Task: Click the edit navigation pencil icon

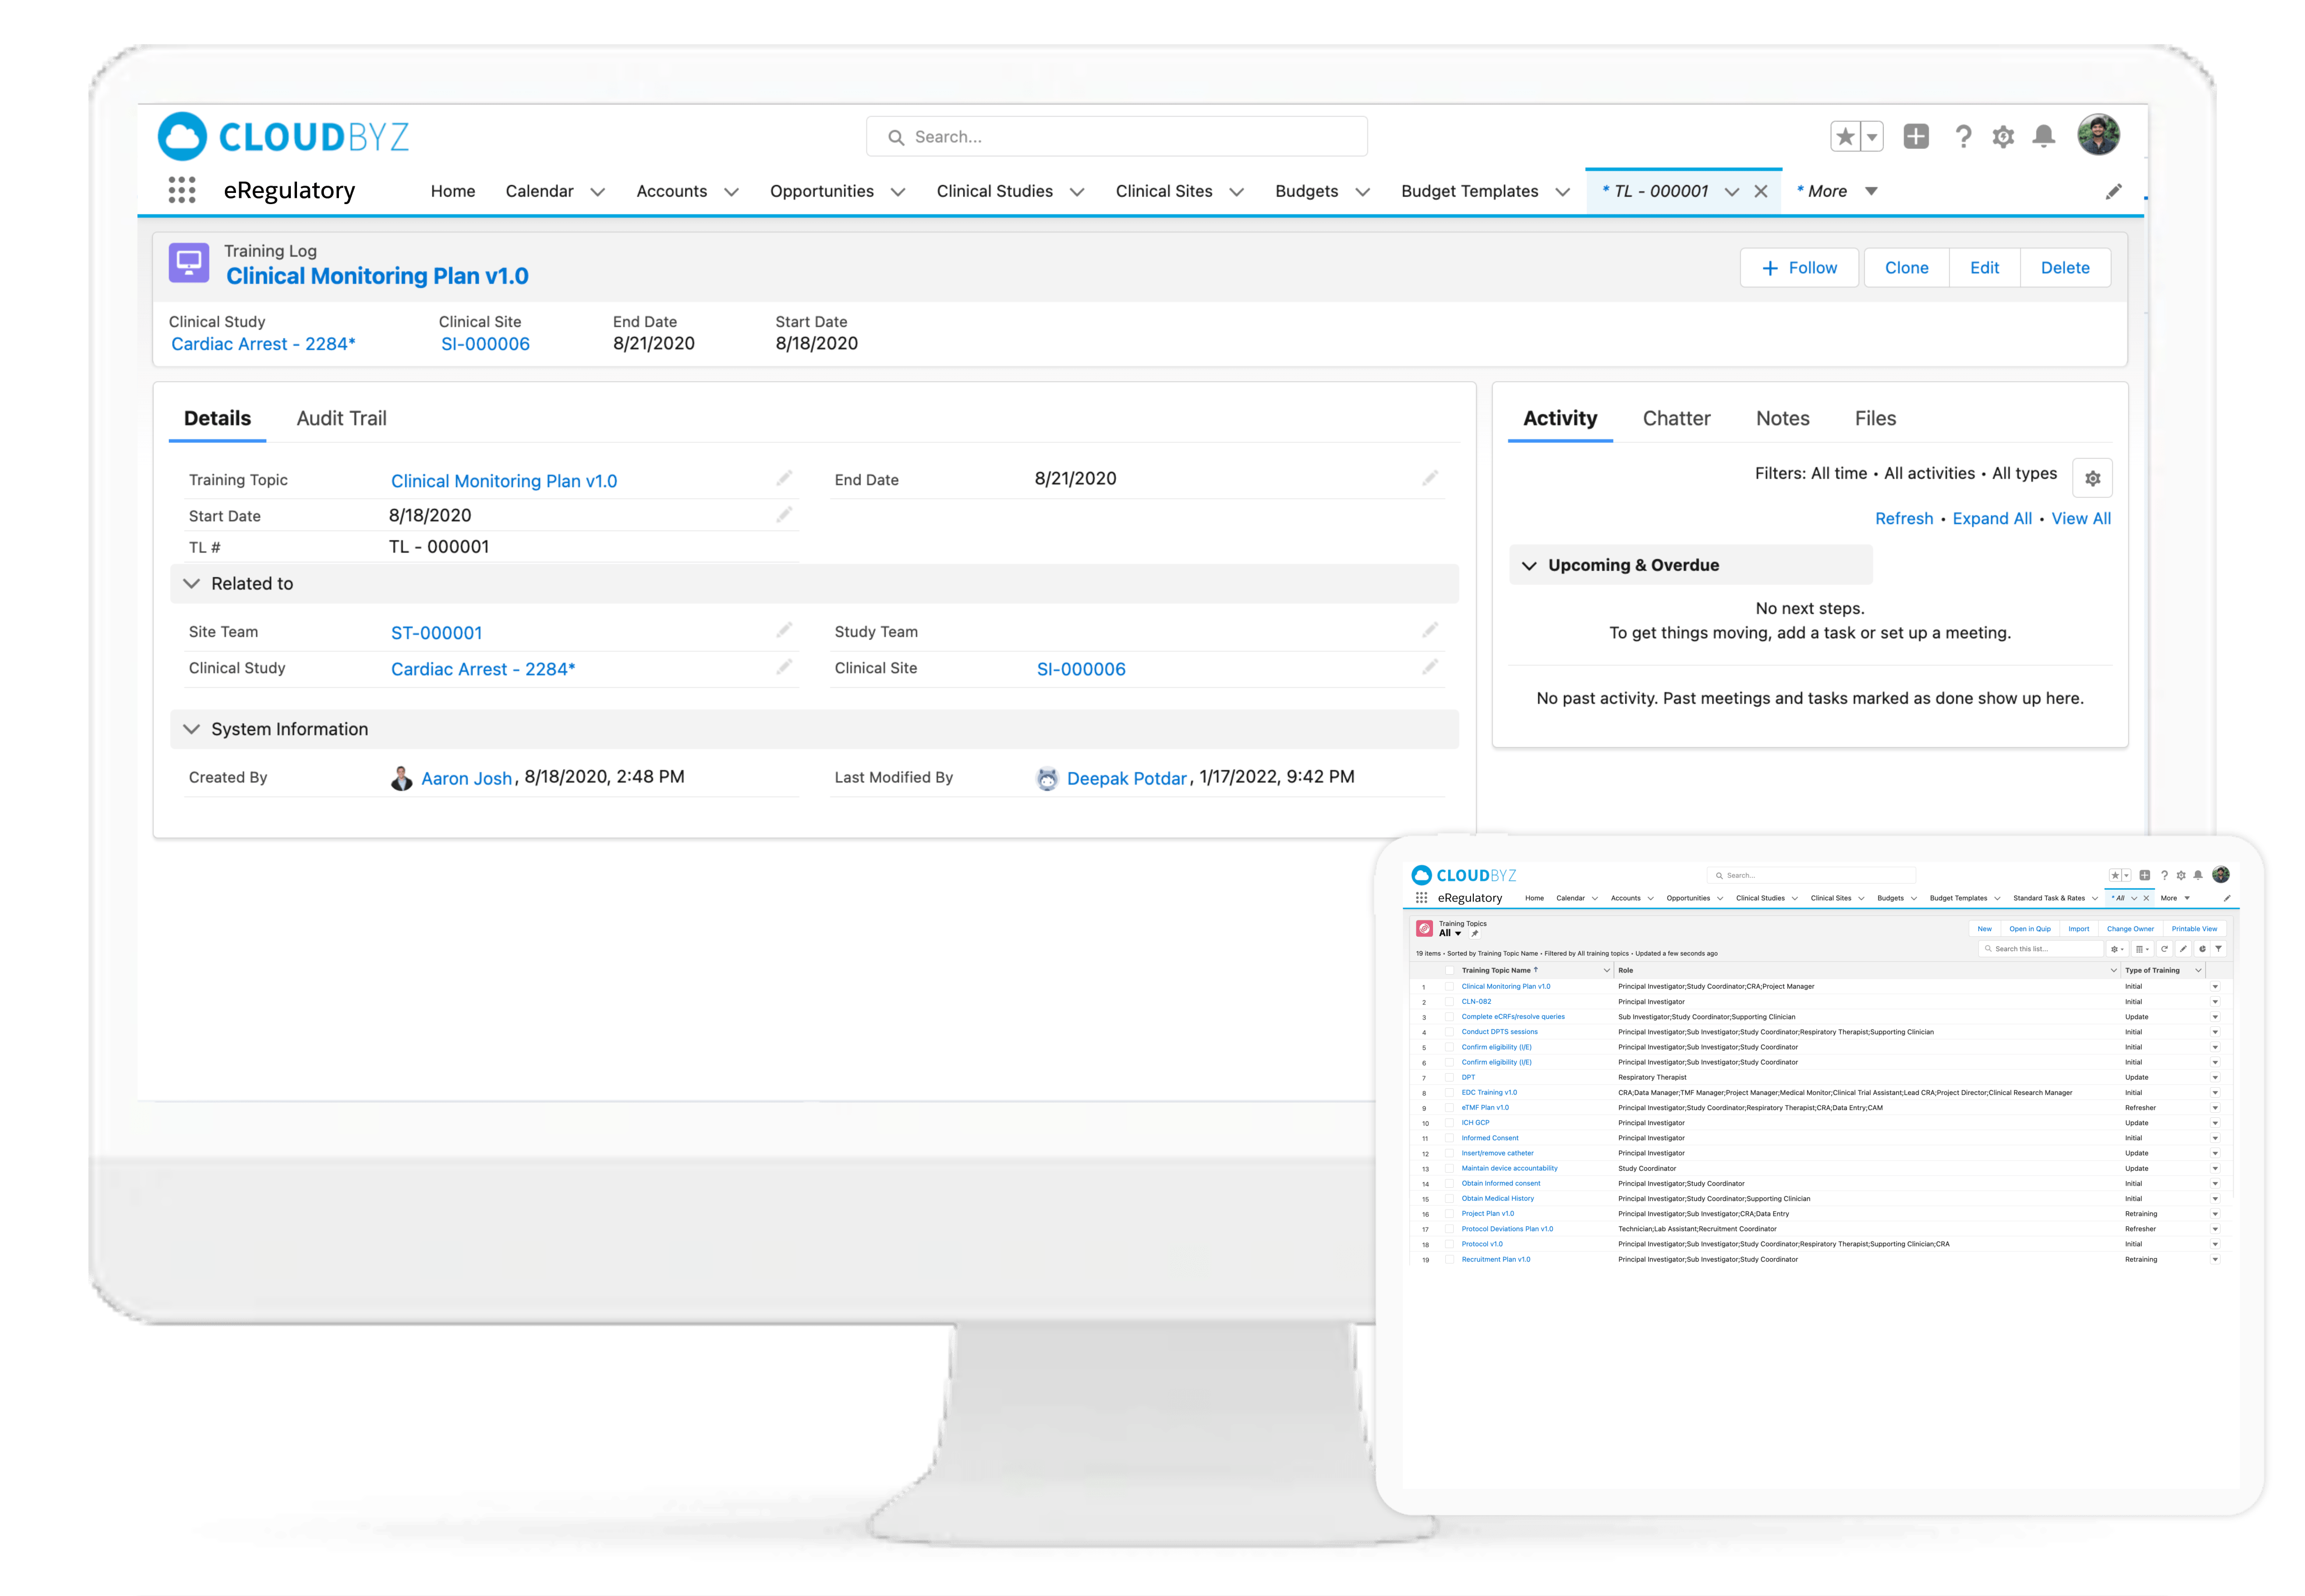Action: tap(2113, 191)
